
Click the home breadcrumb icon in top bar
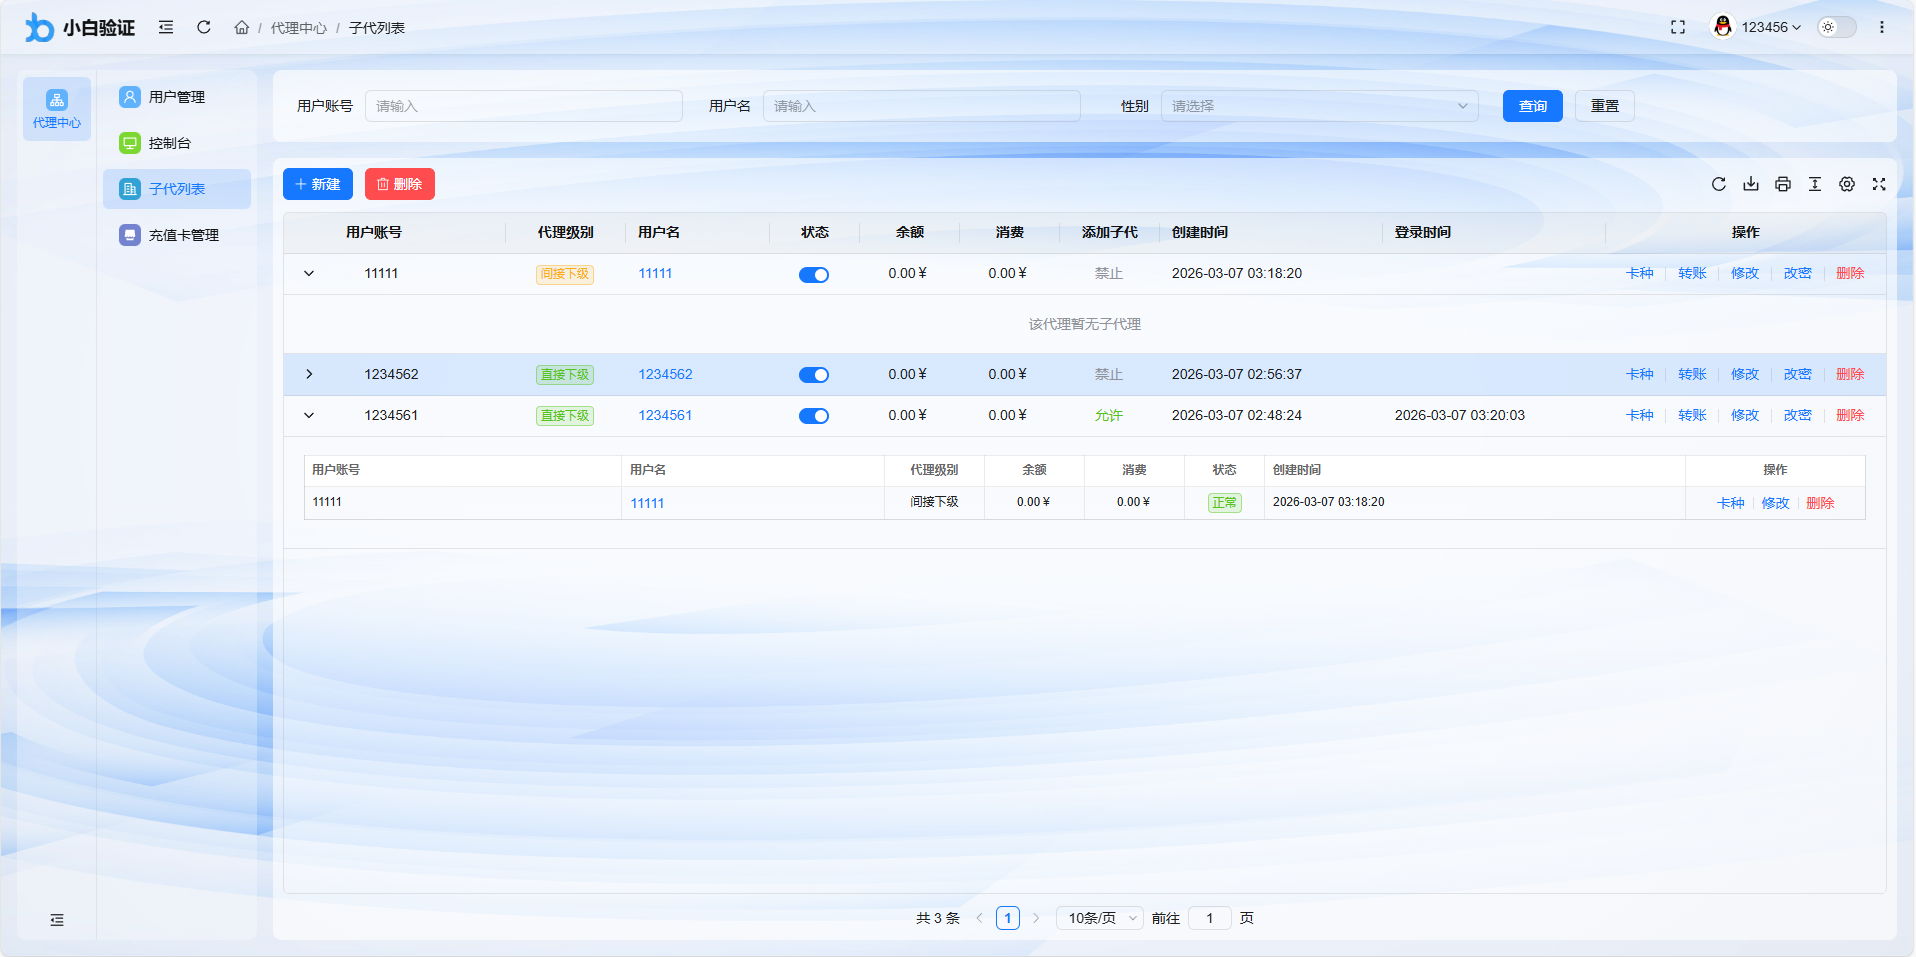(241, 27)
